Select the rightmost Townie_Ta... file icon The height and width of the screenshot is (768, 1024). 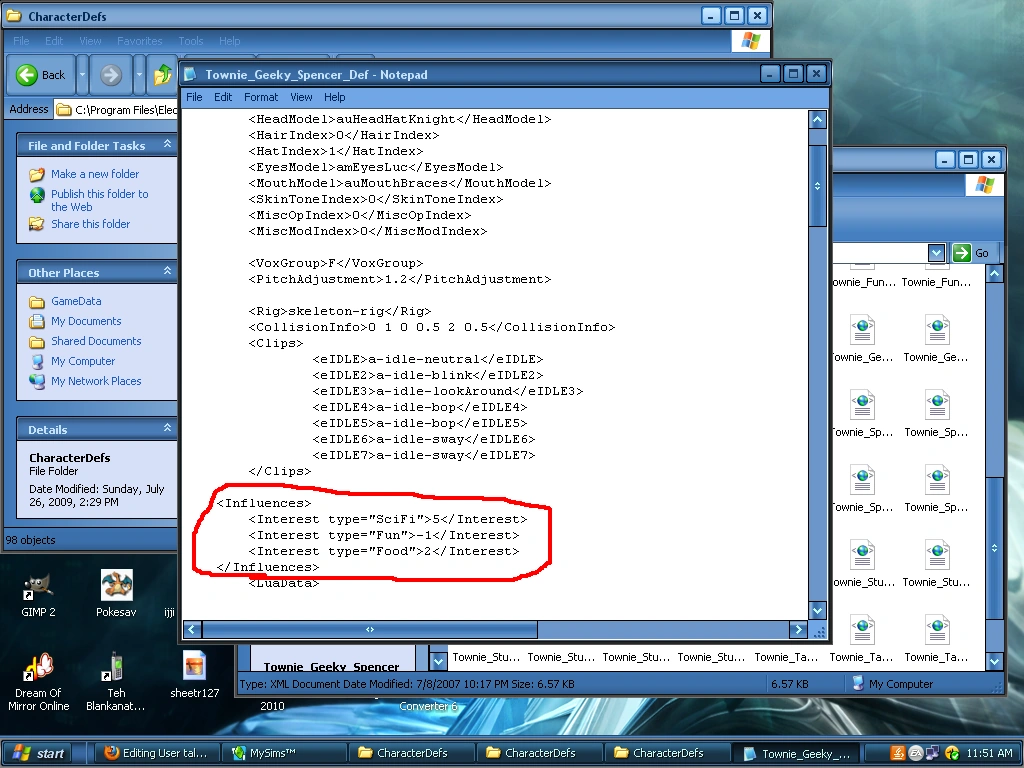click(937, 630)
